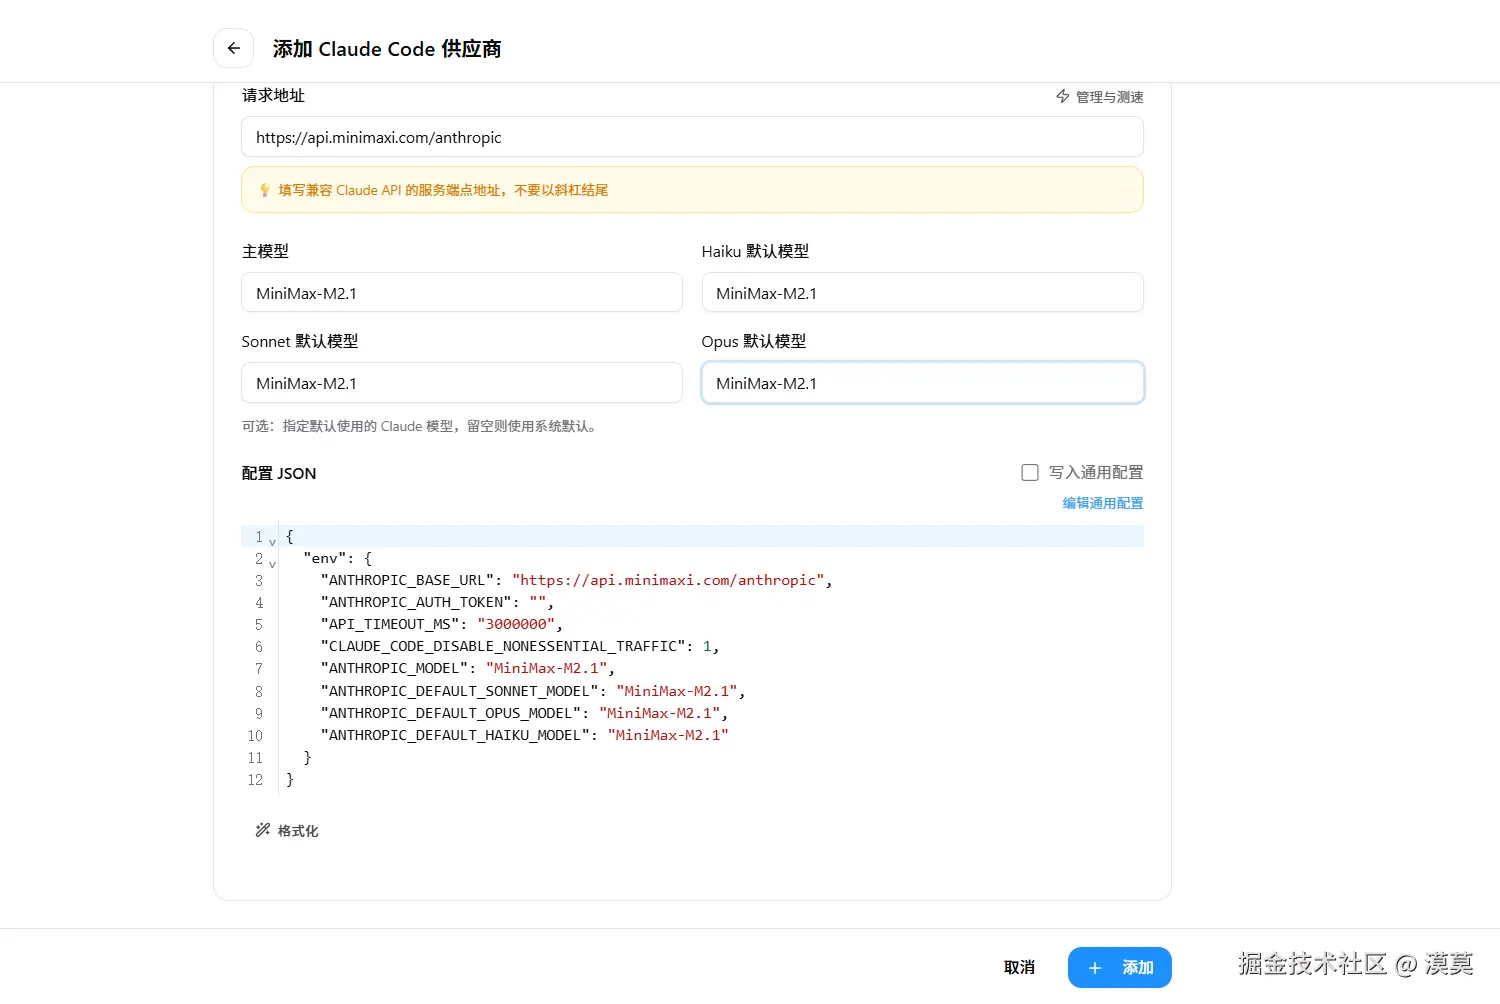Go back with the arrow button
This screenshot has height=1004, width=1500.
(233, 48)
